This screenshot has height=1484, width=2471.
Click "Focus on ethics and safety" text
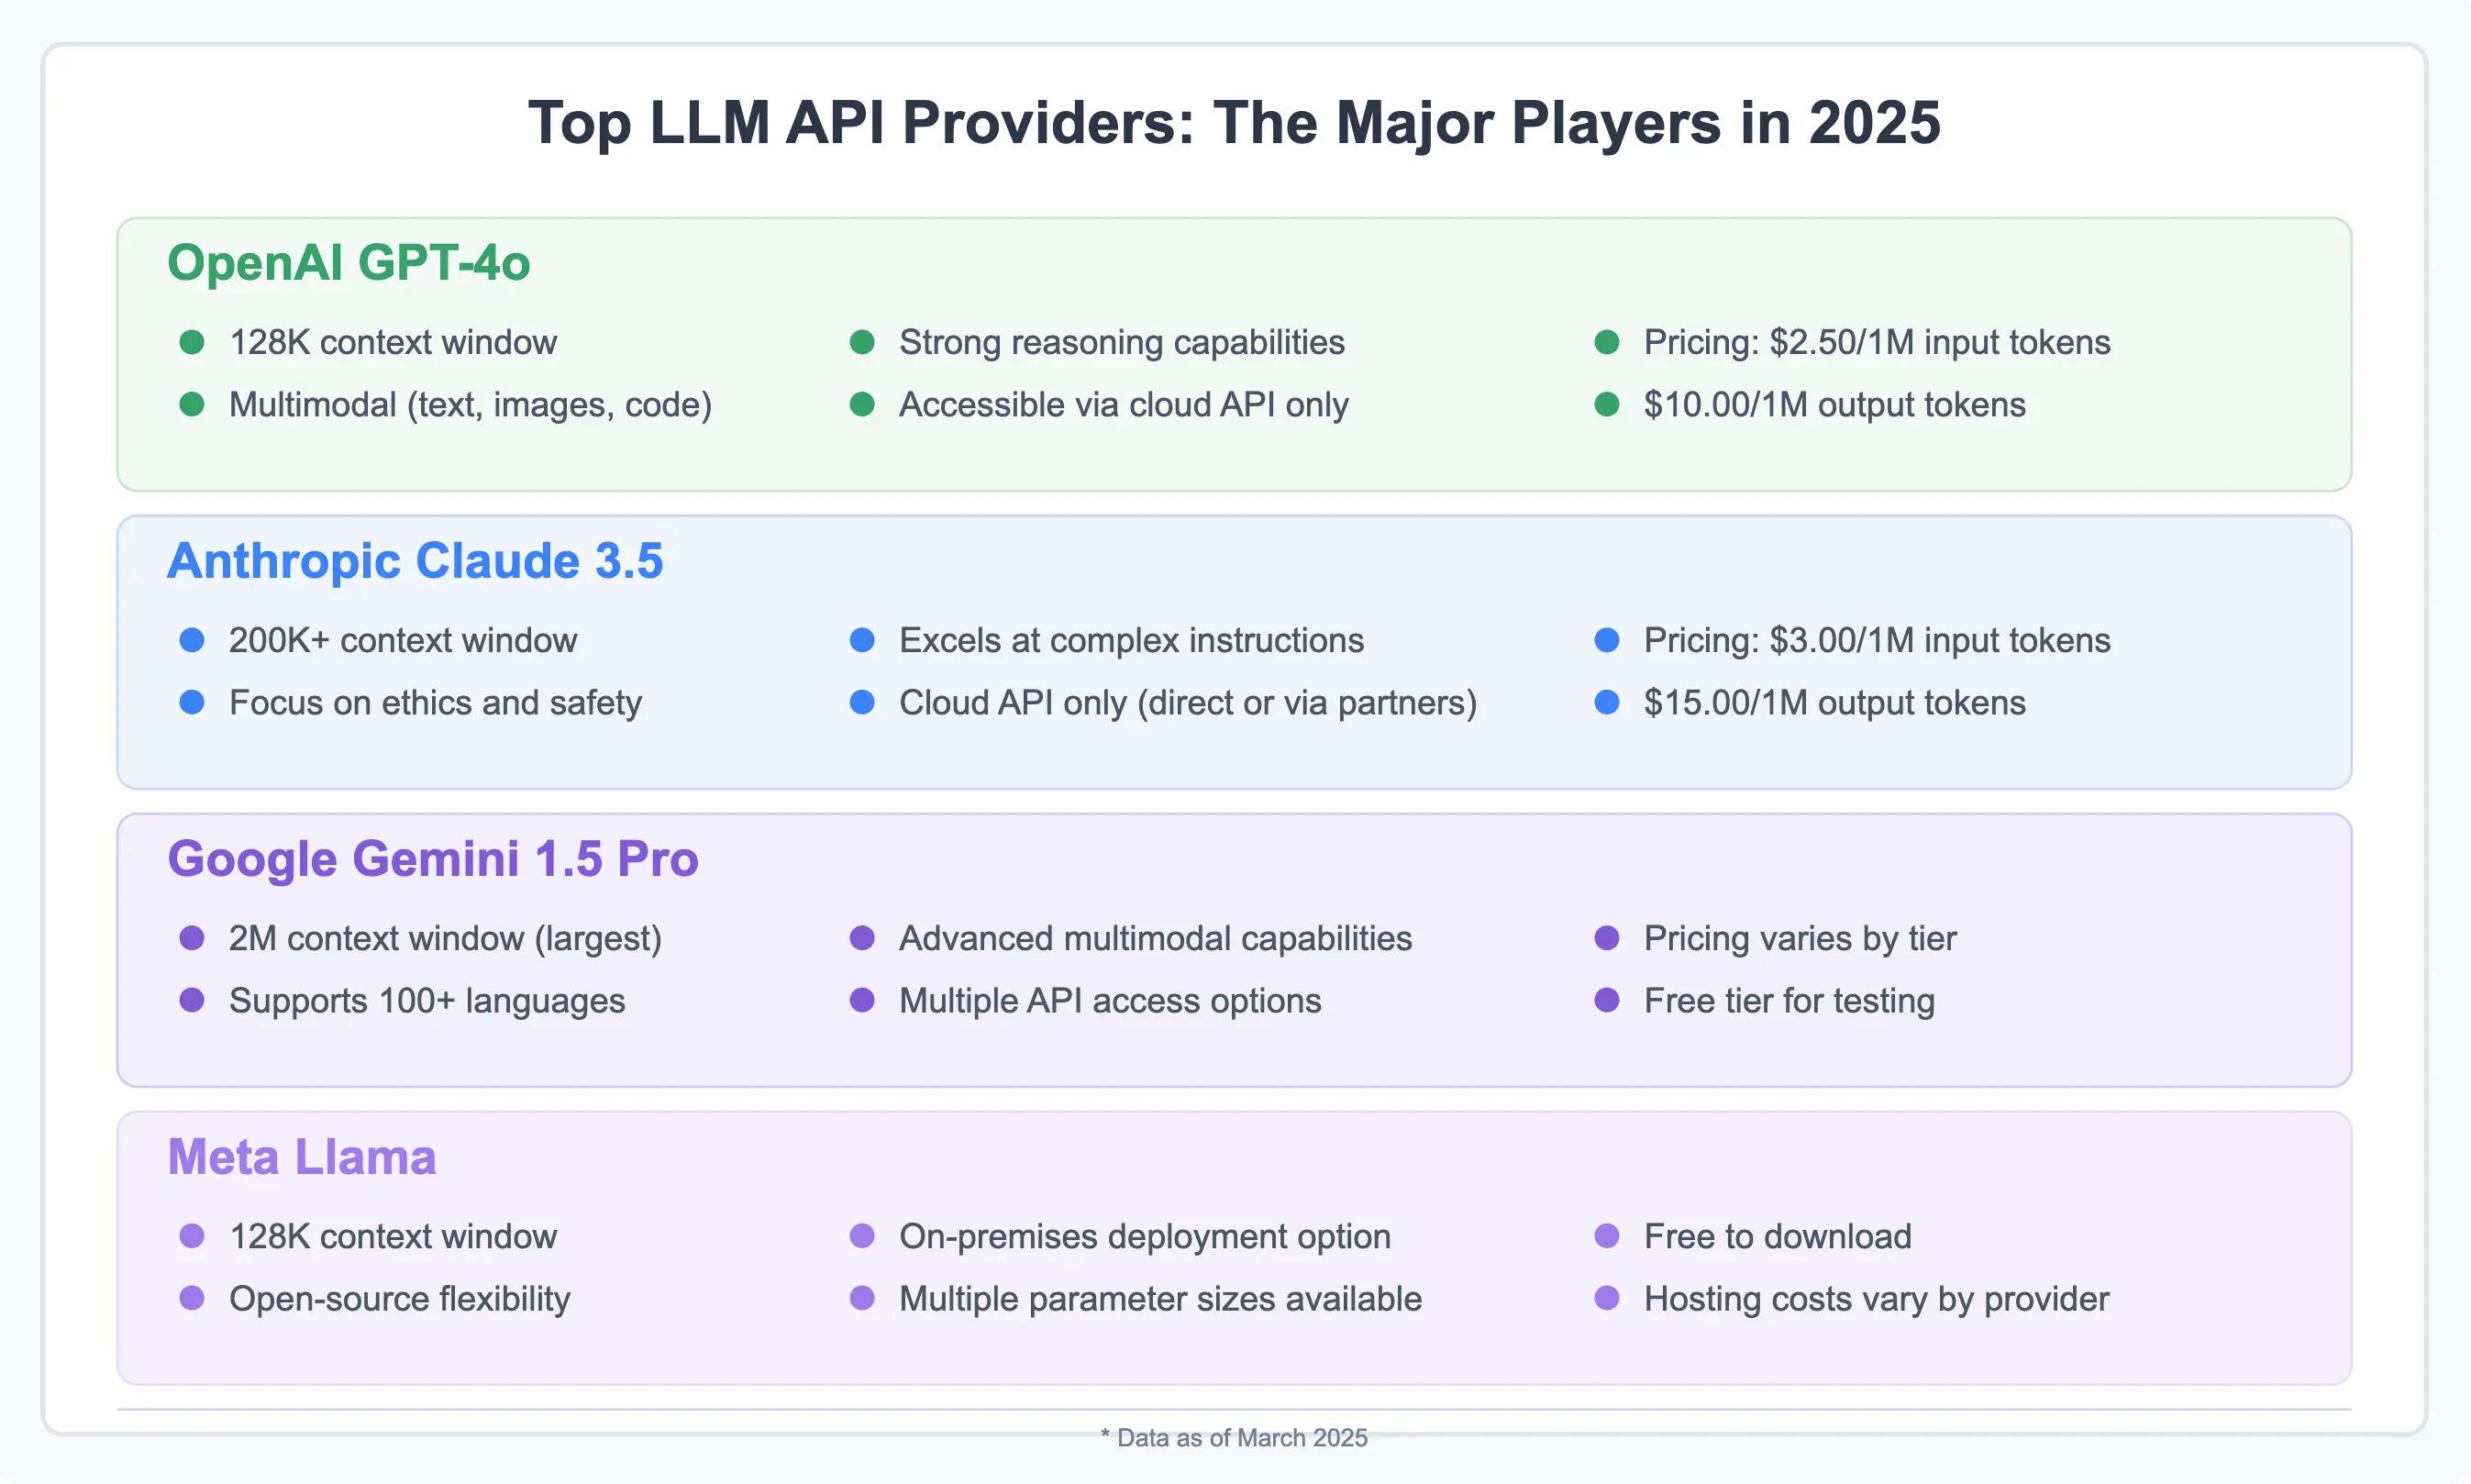(x=435, y=703)
